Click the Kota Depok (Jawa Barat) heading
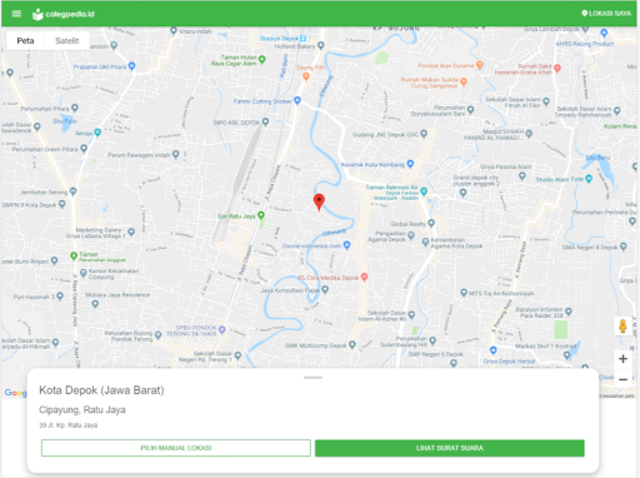 (102, 391)
